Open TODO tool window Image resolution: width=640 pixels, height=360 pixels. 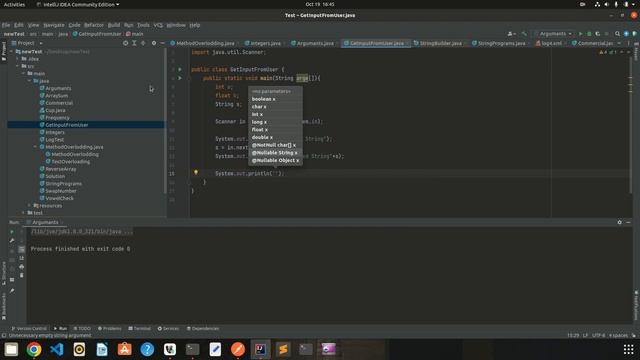[82, 329]
